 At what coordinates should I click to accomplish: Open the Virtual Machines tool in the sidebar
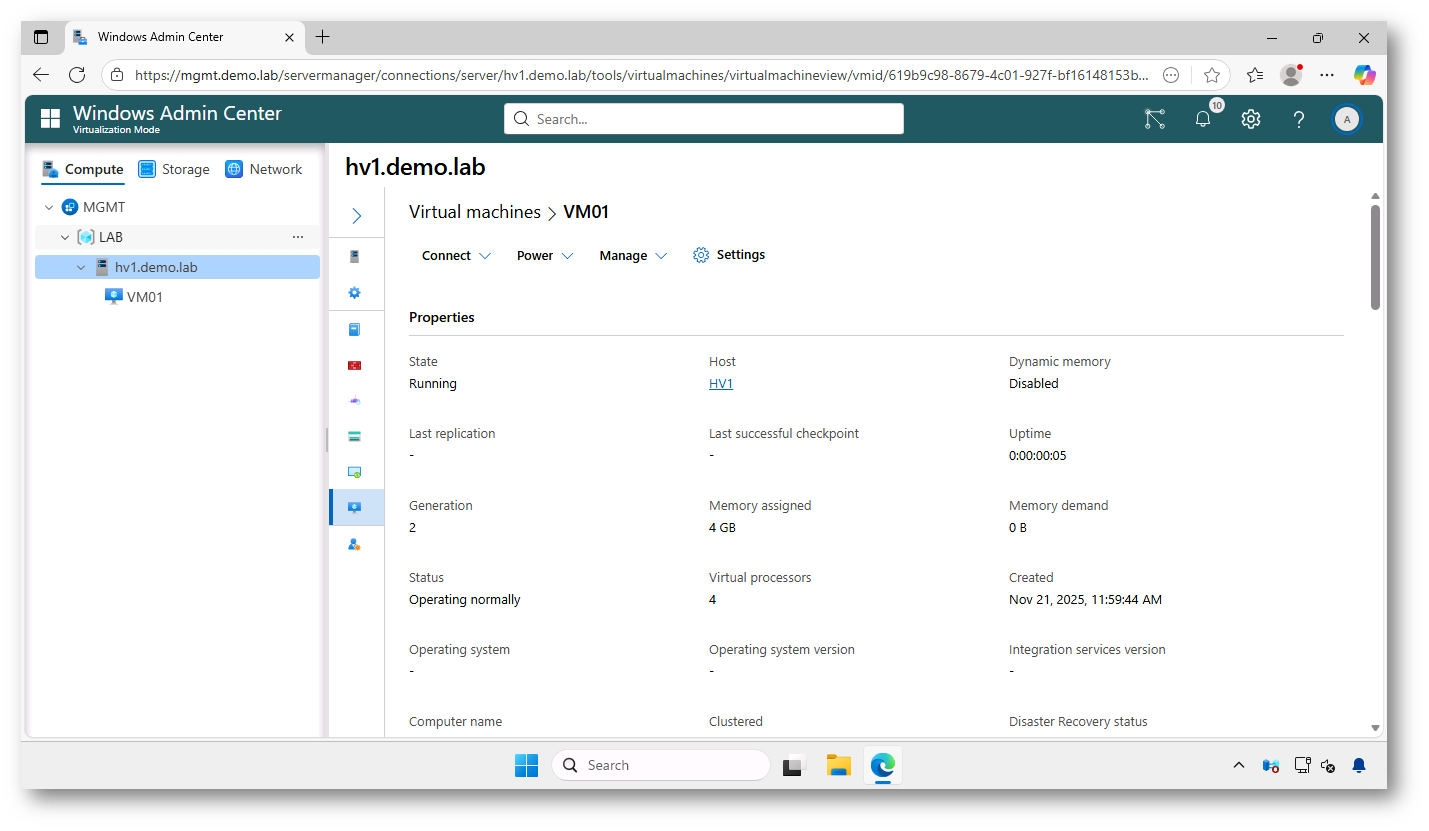click(355, 507)
